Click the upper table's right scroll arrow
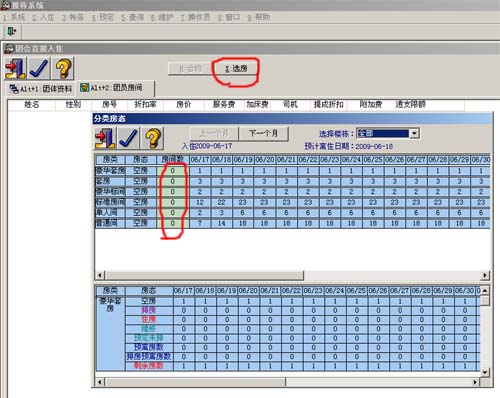Screen dimensions: 500x398 485,275
